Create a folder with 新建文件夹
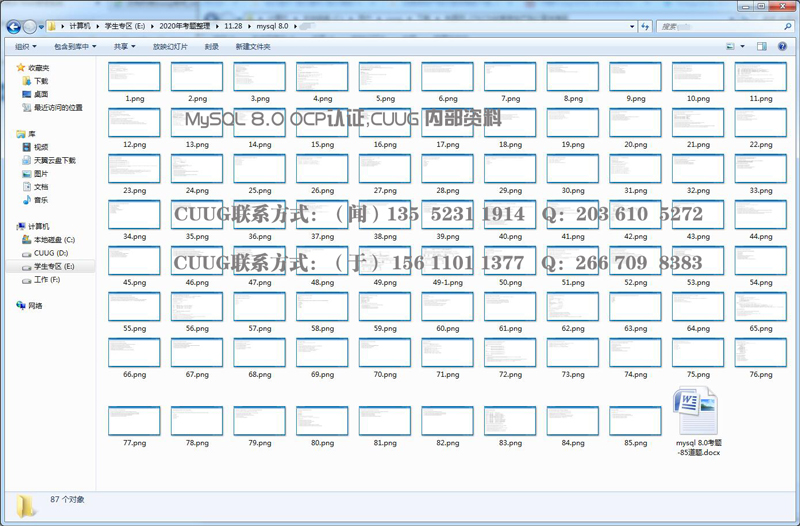The image size is (800, 526). click(x=253, y=46)
